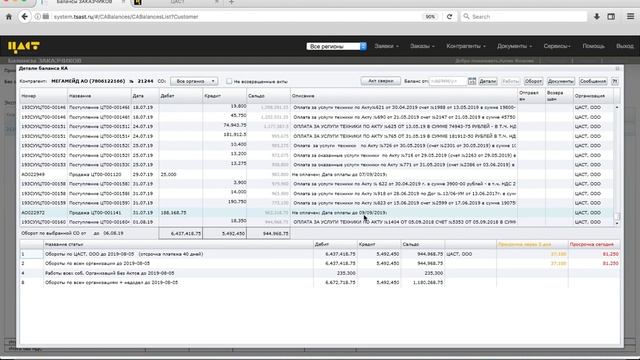Screen dimensions: 640x360
Task: Click the 90% zoom indicator in address bar
Action: point(430,17)
